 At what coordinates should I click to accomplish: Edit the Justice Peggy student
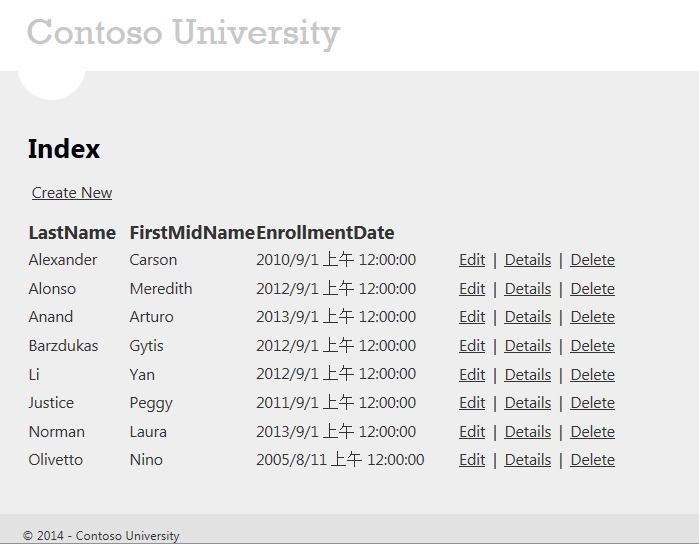472,403
